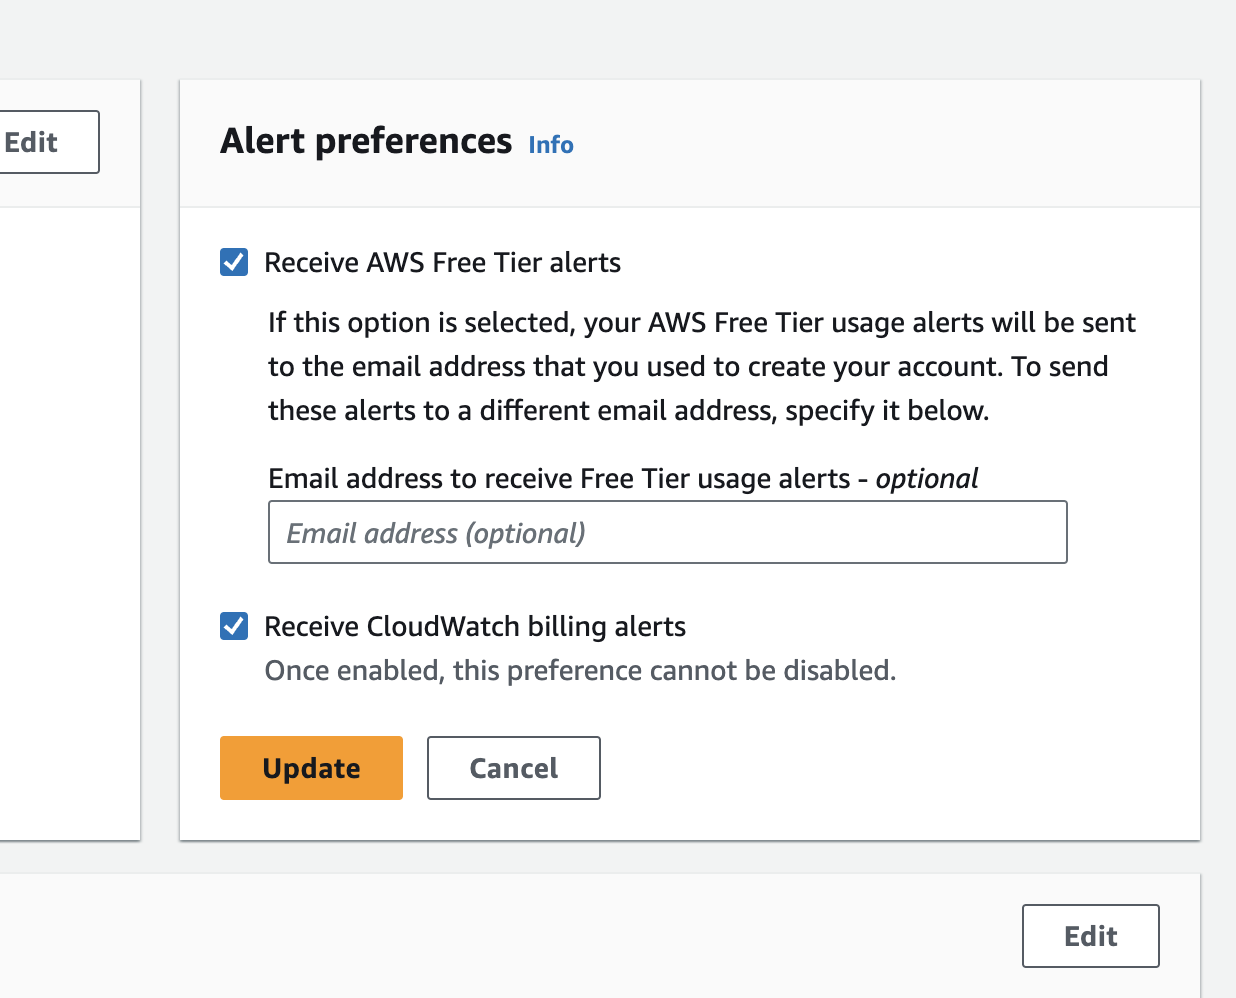This screenshot has width=1236, height=998.
Task: Click the blue checkmark icon next to Free Tier alerts
Action: (x=234, y=263)
